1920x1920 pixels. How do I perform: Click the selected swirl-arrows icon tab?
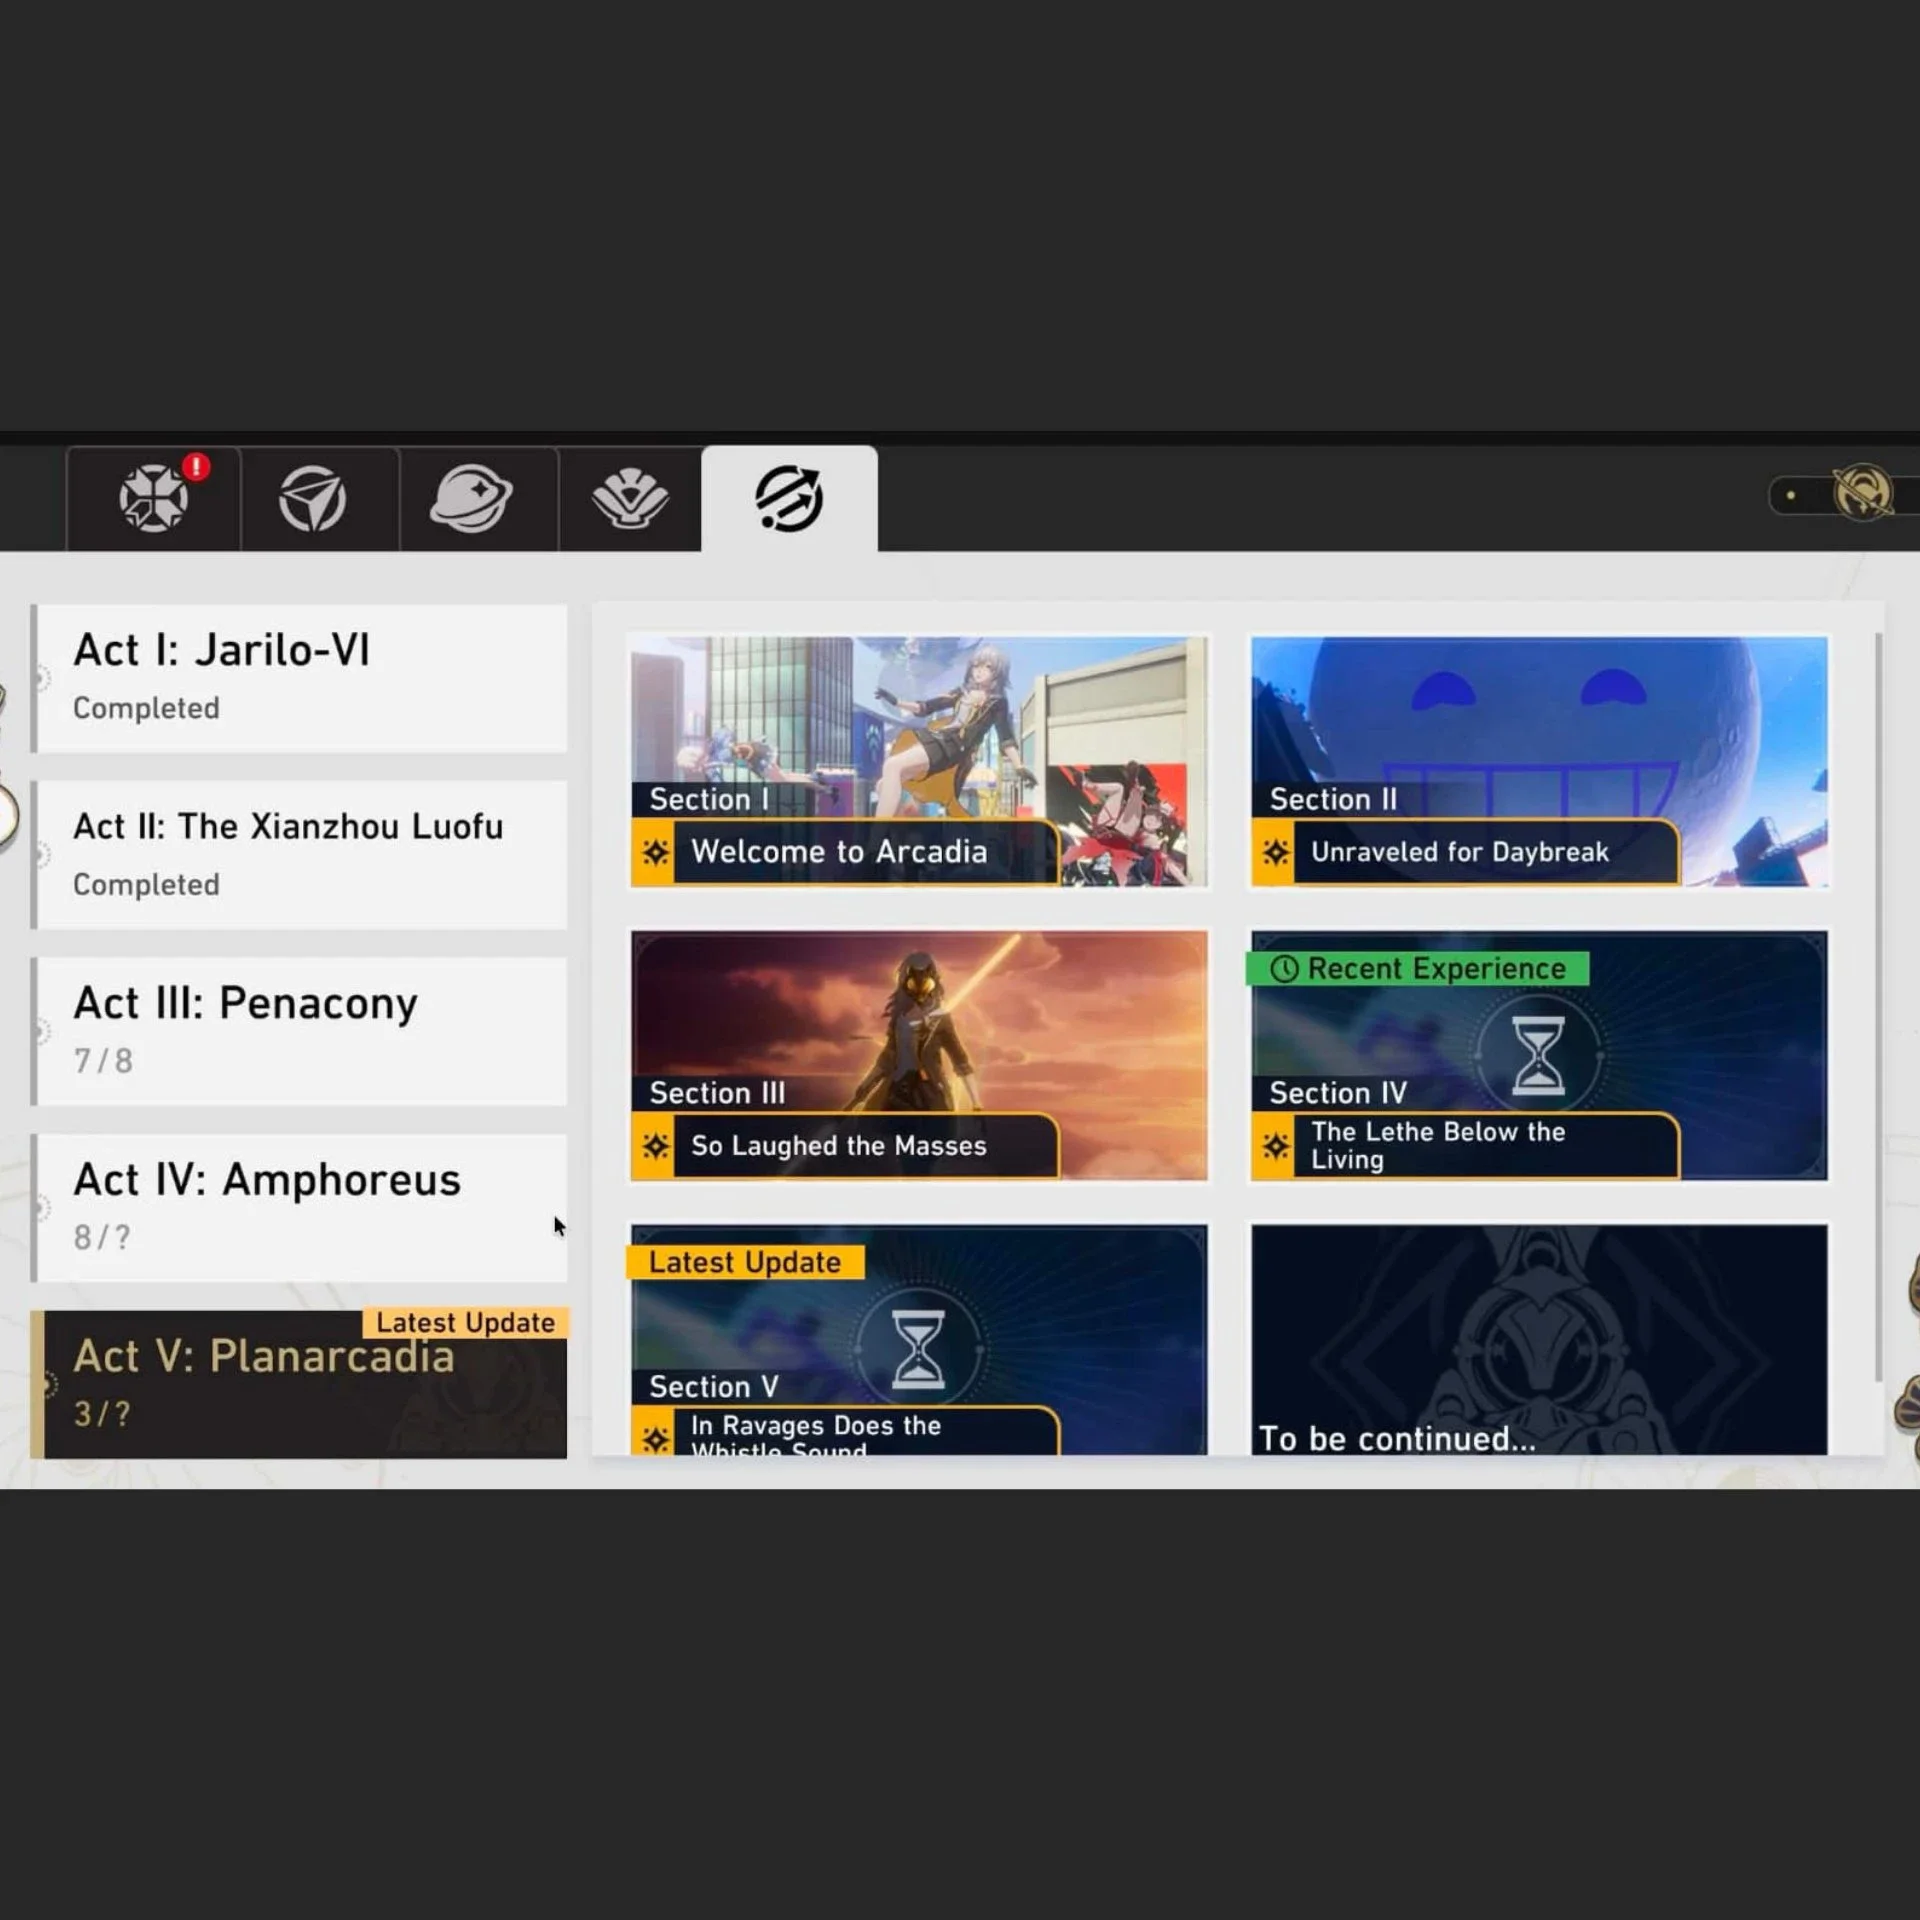[789, 498]
